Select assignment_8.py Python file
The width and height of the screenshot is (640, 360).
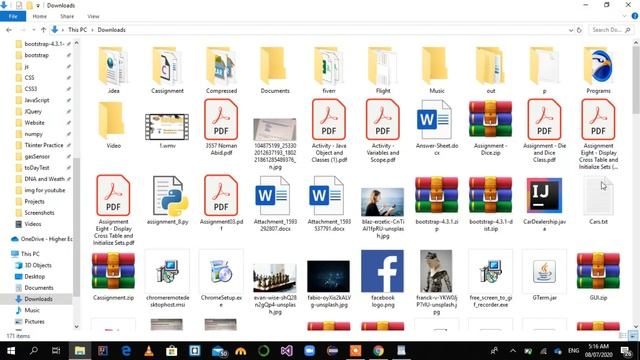pos(167,200)
